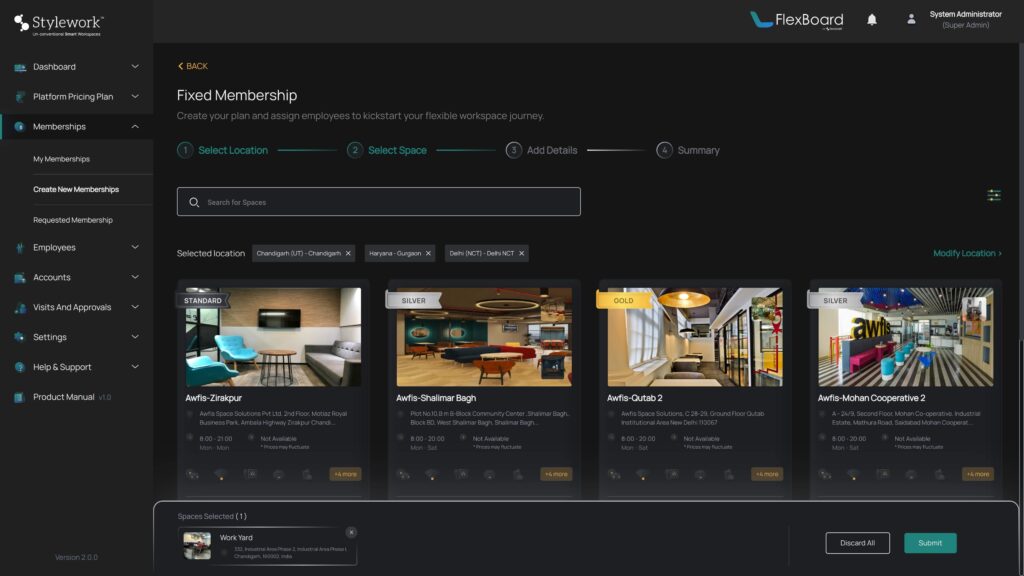Click the Employees sidebar icon
1024x576 pixels.
point(20,248)
